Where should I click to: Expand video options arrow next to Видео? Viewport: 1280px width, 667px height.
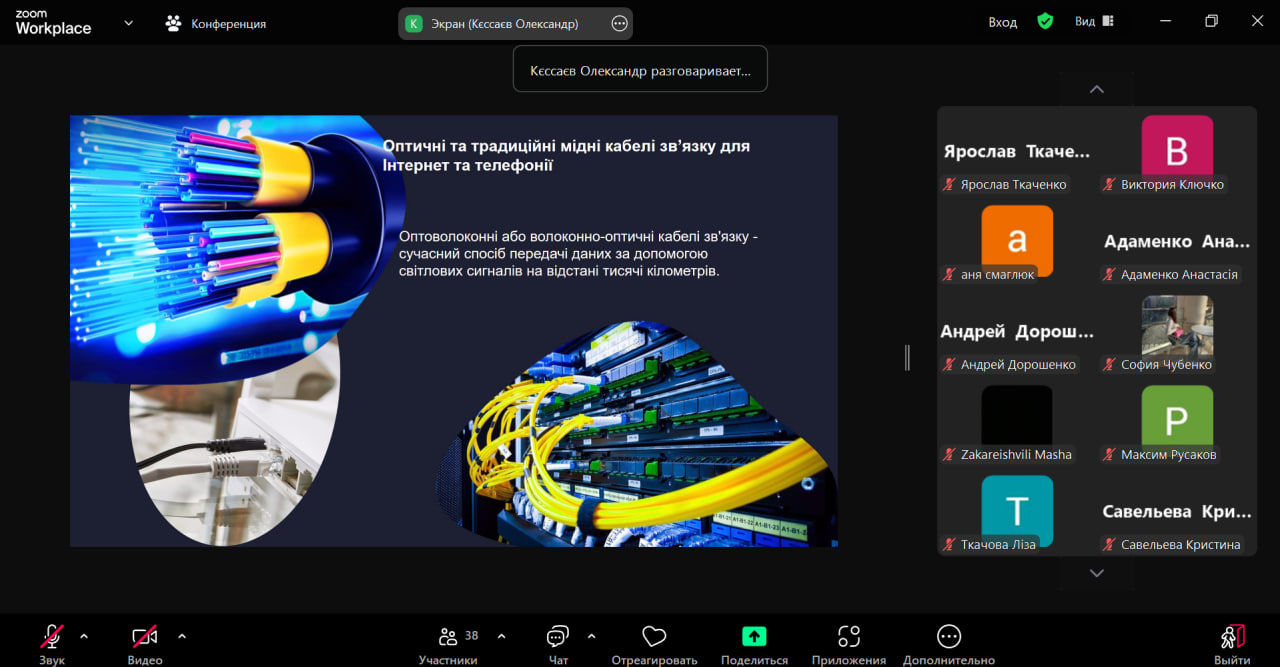(182, 636)
